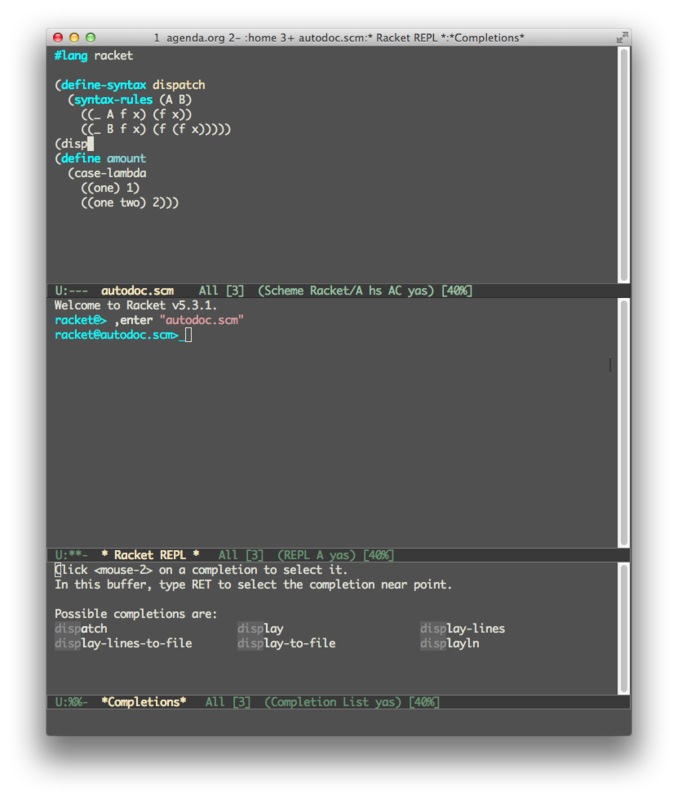Click the autodoc.scm buffer scrollbar

(x=623, y=165)
